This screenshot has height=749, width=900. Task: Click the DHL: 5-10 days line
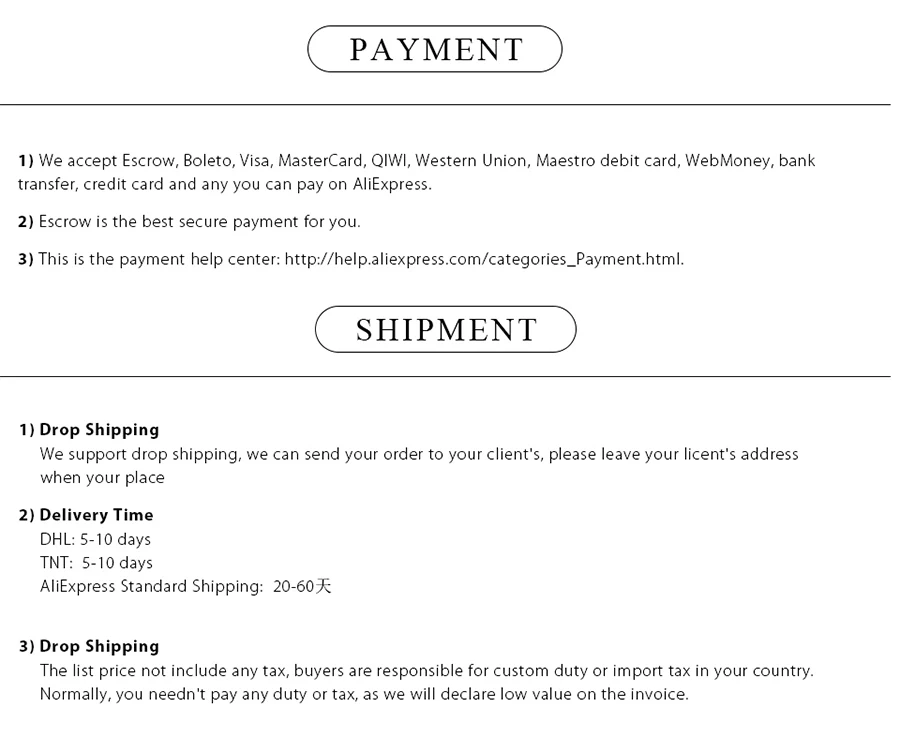pyautogui.click(x=95, y=539)
